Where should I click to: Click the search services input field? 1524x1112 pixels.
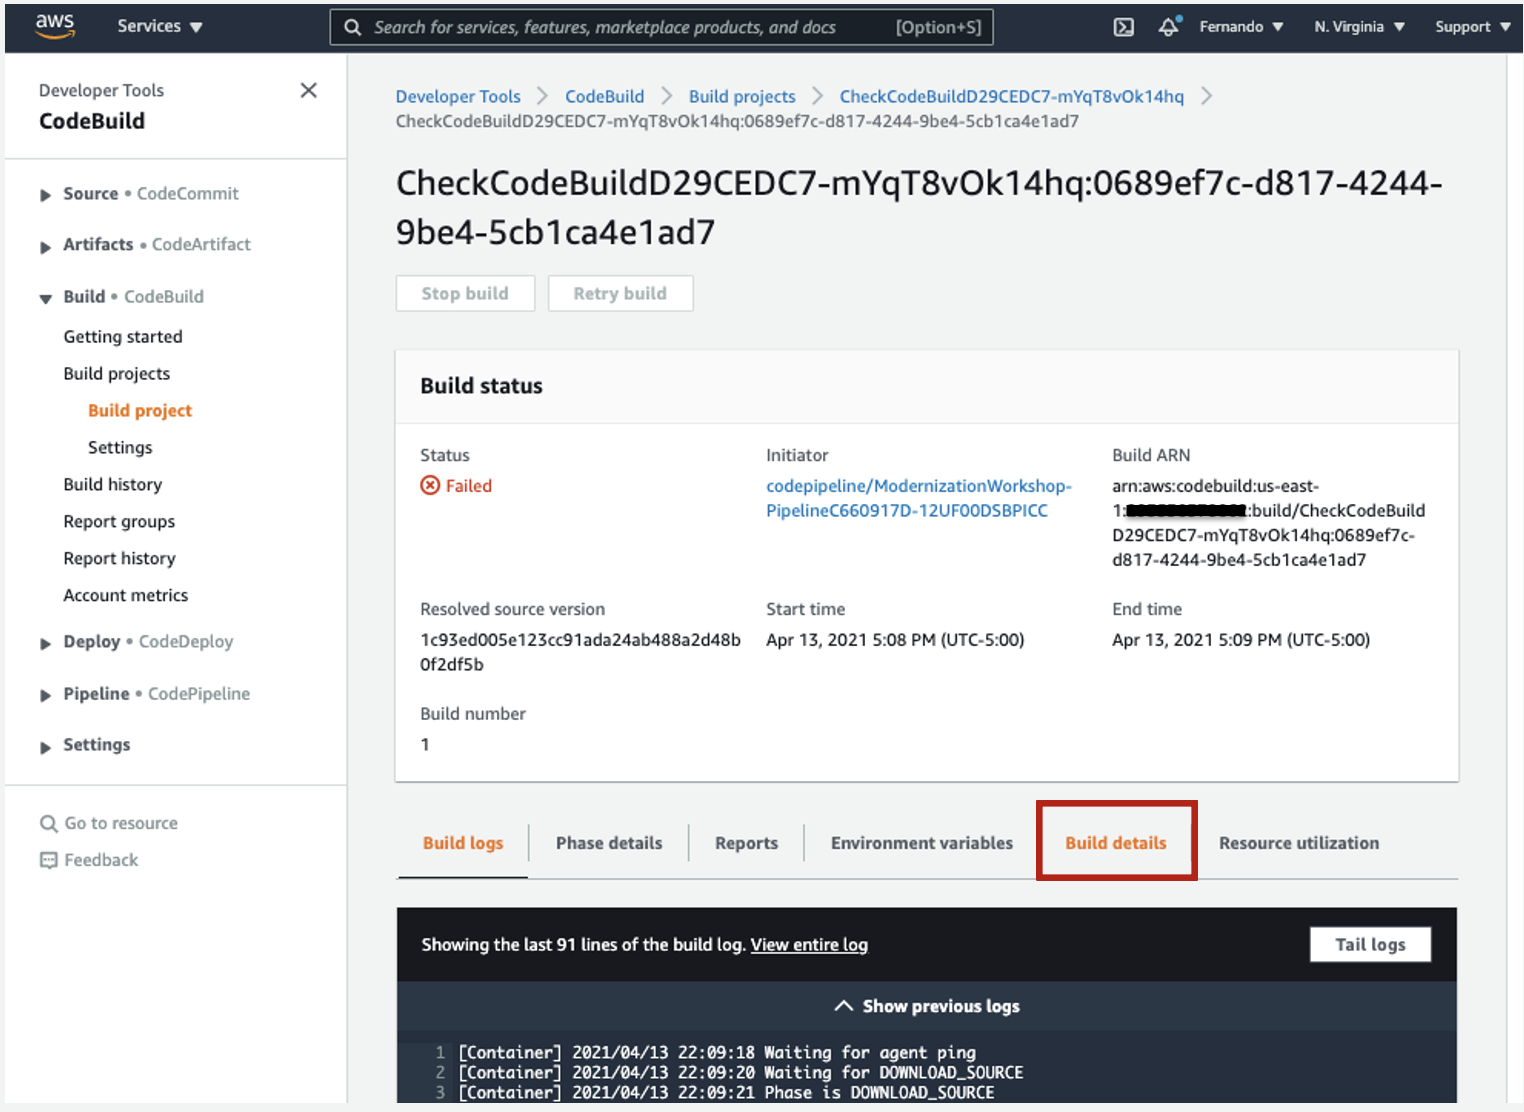pyautogui.click(x=661, y=27)
